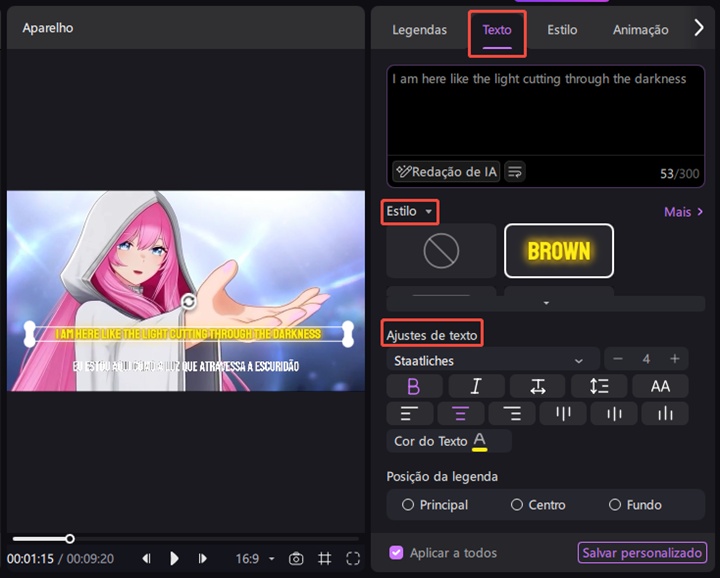720x578 pixels.
Task: Go to next frame
Action: coord(202,558)
